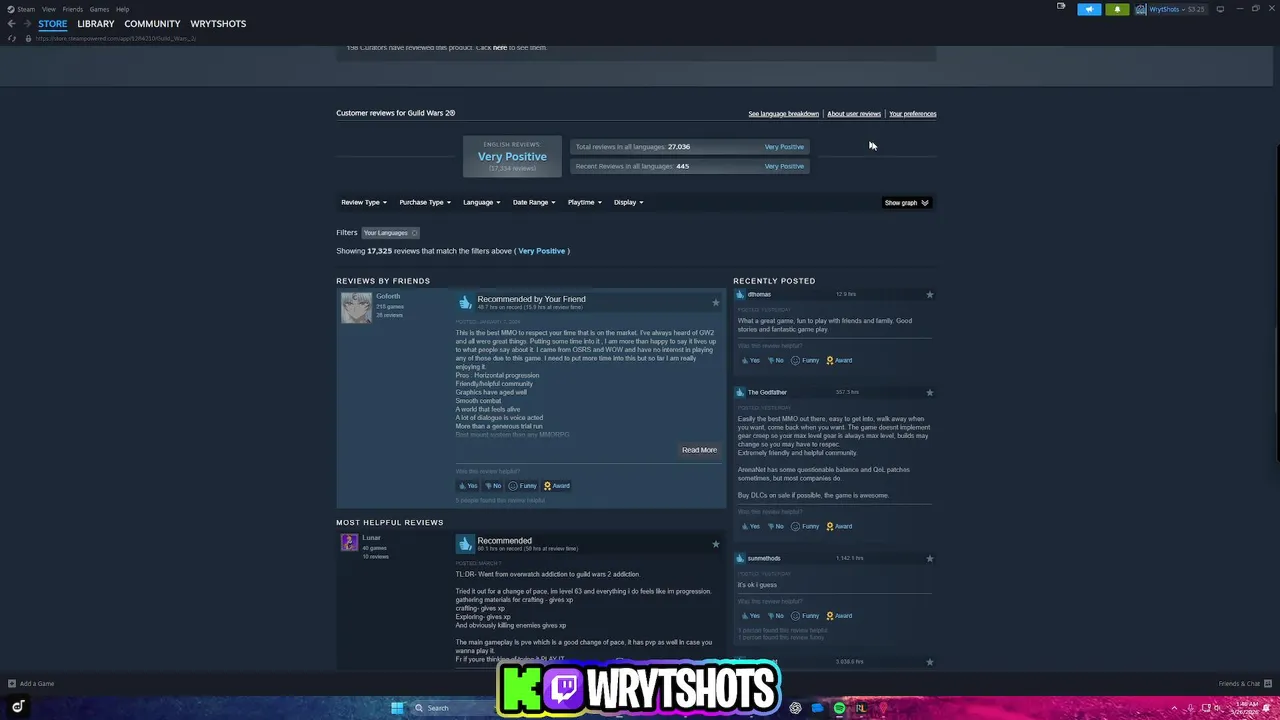Give an Award to dthomas review

839,360
